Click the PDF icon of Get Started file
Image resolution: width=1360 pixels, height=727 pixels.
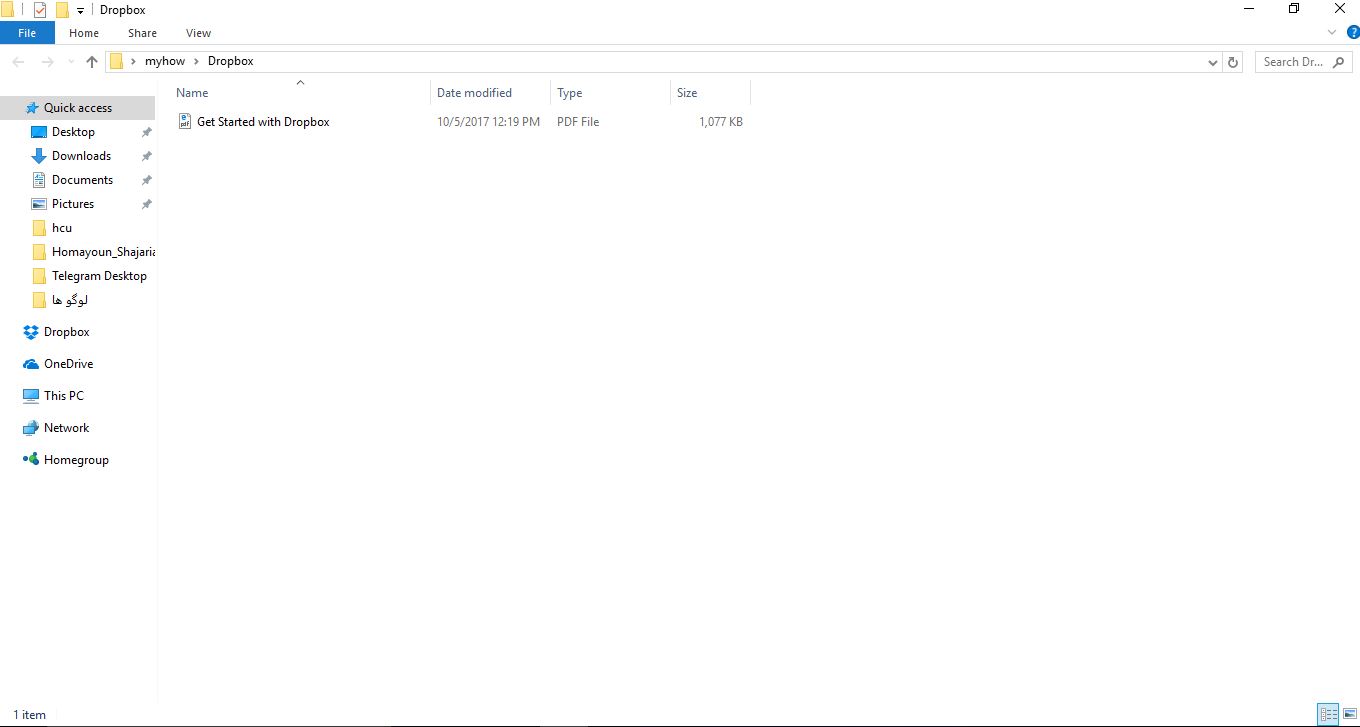click(x=184, y=121)
